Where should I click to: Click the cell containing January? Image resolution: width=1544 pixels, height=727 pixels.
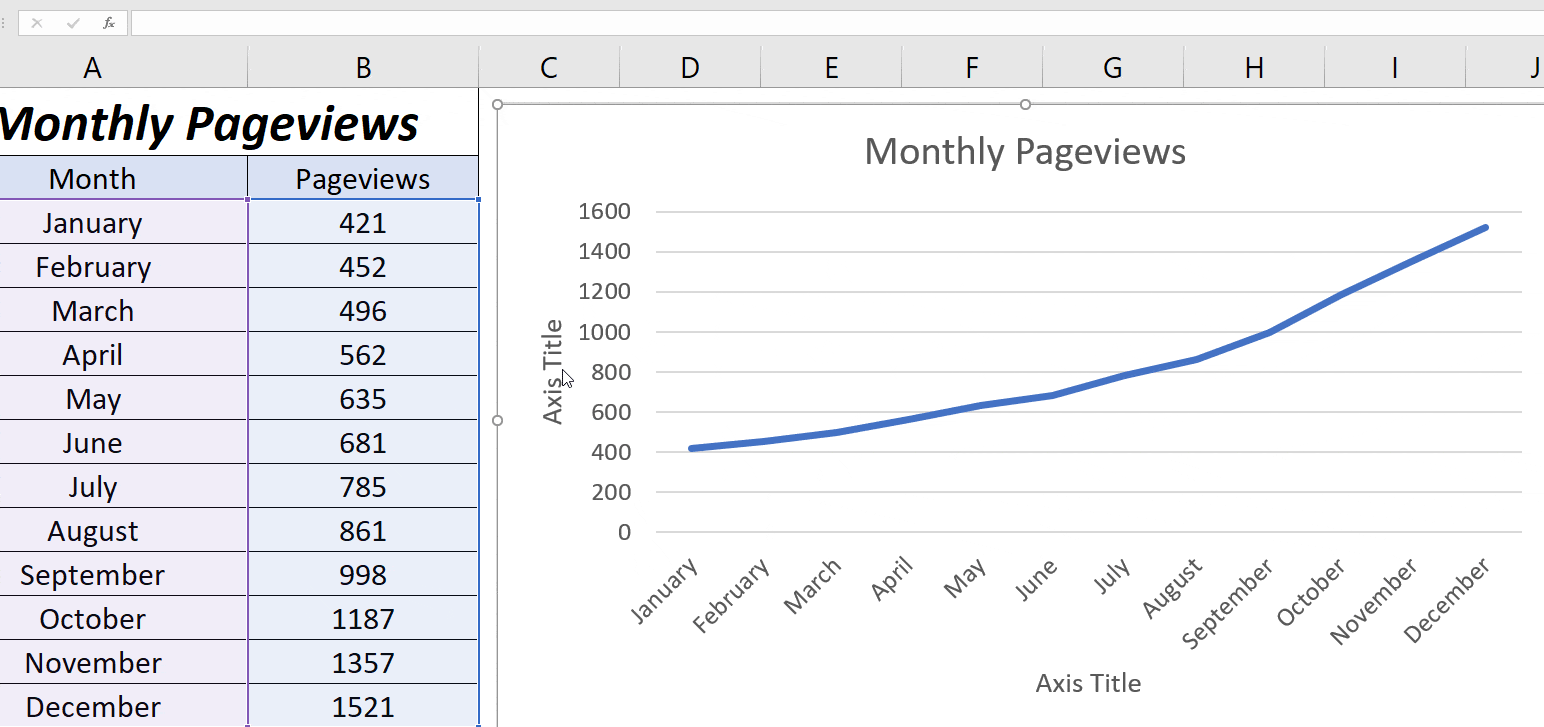click(x=92, y=222)
